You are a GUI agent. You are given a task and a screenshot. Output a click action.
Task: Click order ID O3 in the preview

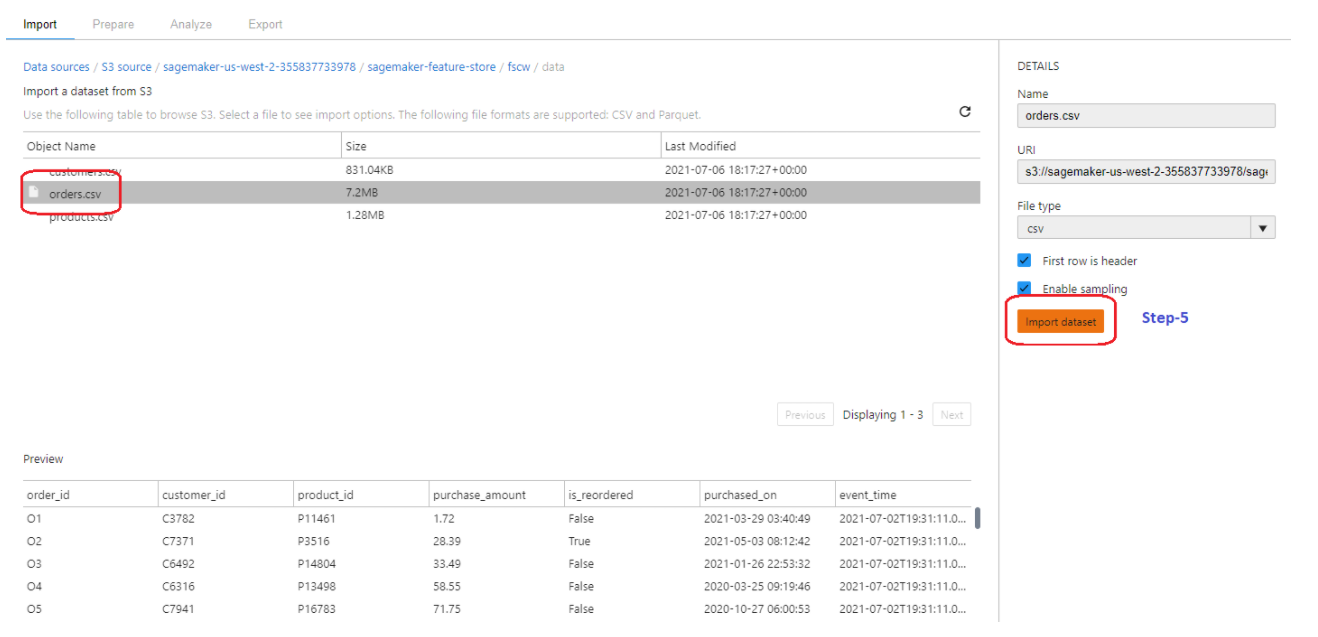[34, 564]
